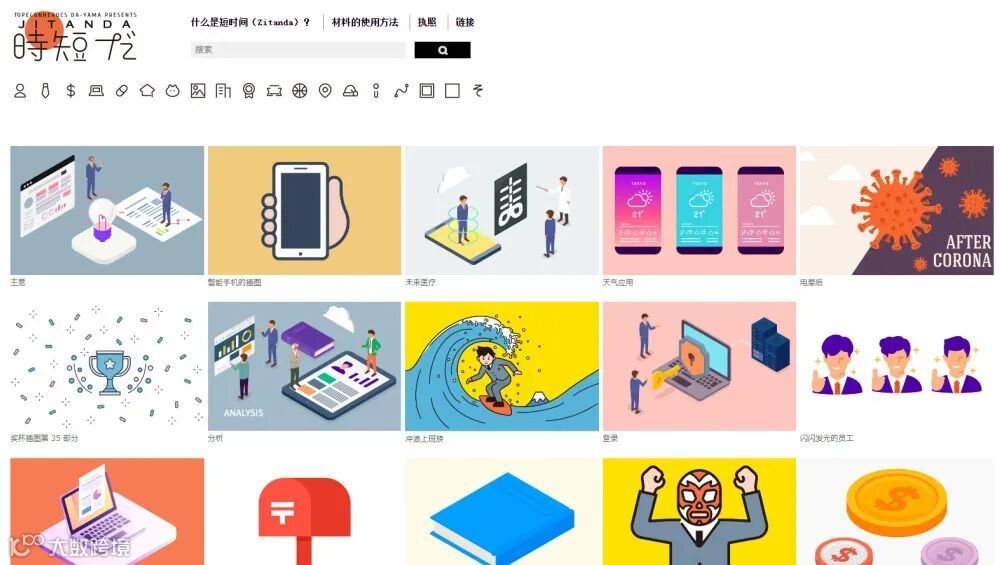Click the black search magnifier button

click(443, 50)
